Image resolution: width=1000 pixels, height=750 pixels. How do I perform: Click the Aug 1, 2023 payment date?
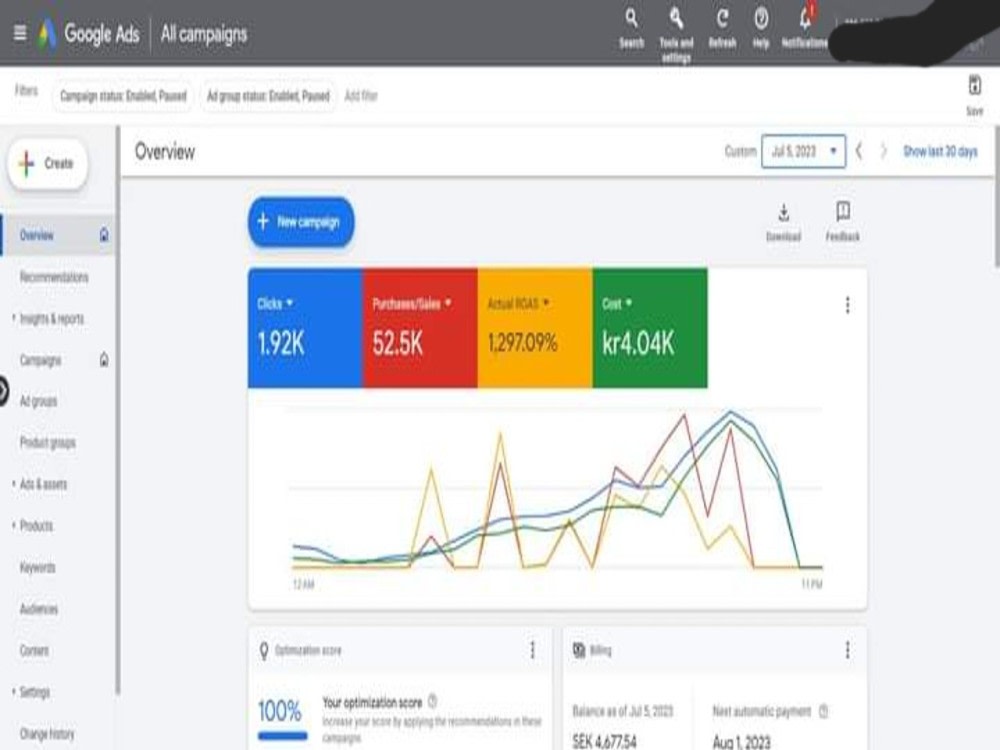coord(742,742)
